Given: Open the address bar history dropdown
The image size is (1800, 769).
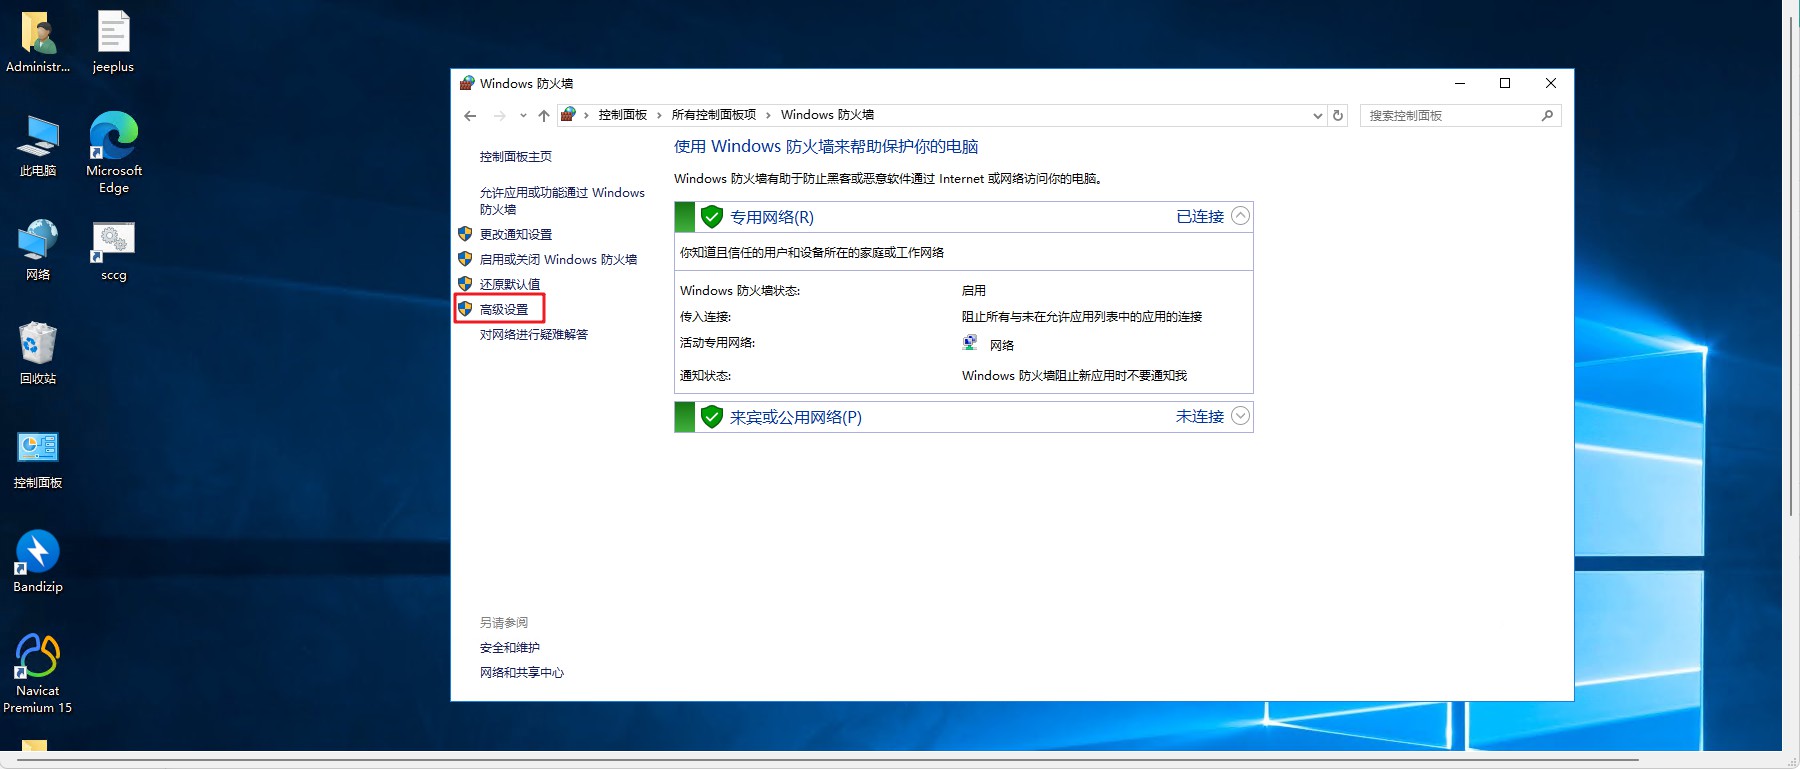Looking at the screenshot, I should click(1317, 116).
